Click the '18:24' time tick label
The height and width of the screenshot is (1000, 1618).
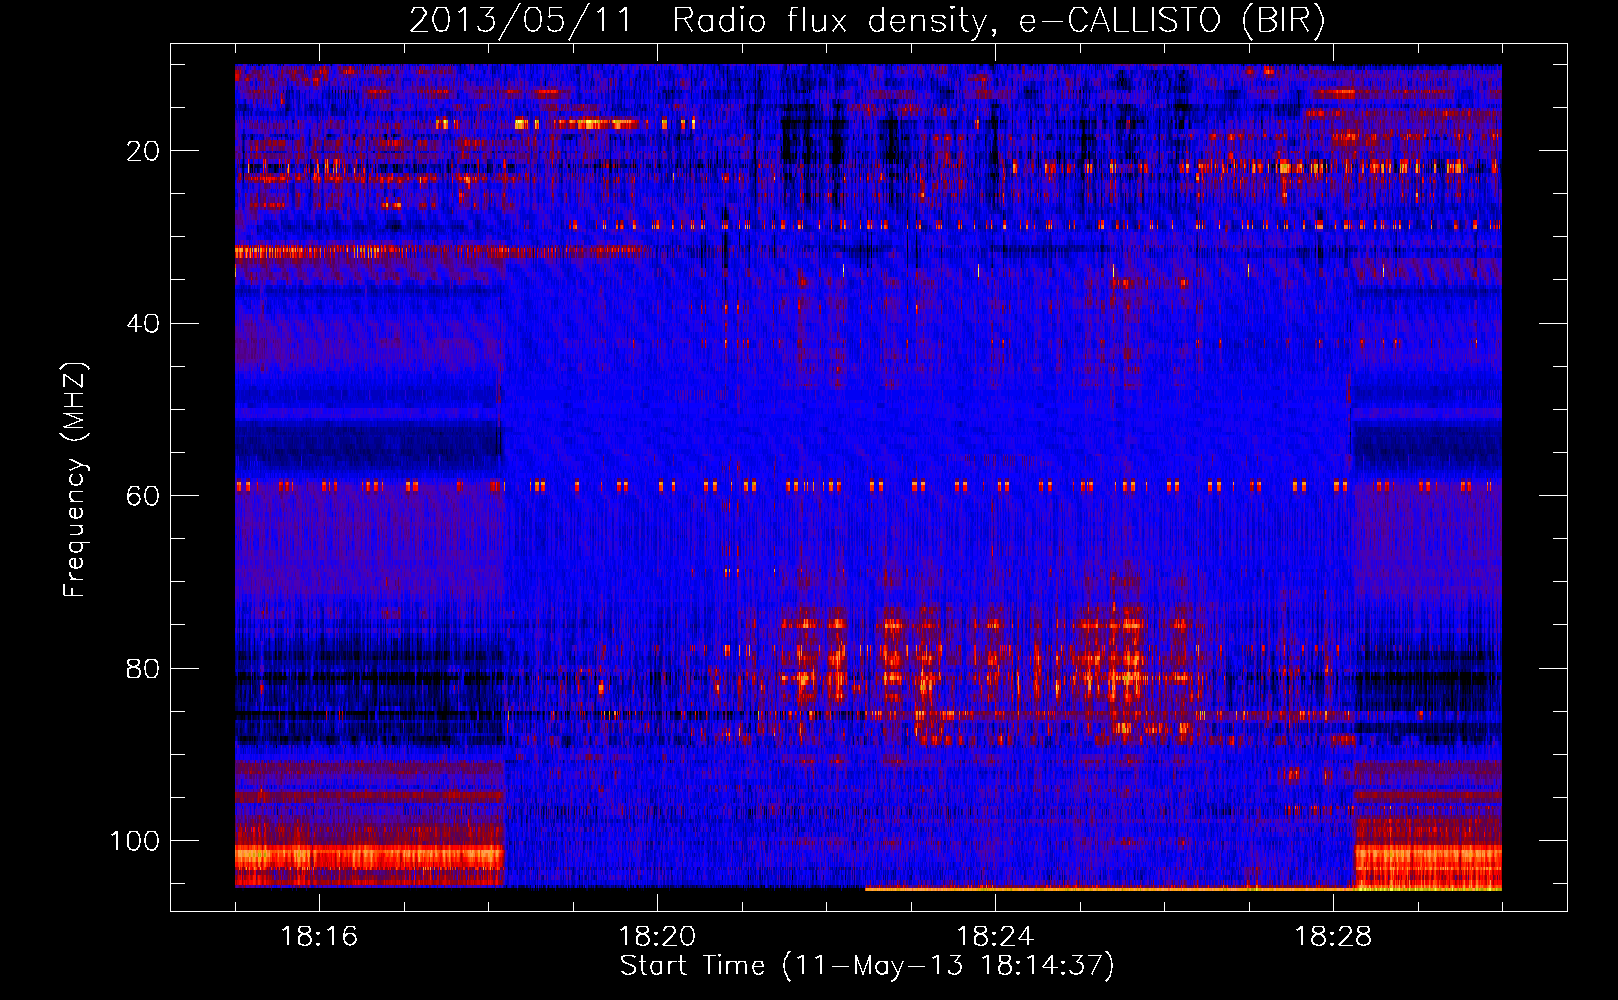(995, 937)
